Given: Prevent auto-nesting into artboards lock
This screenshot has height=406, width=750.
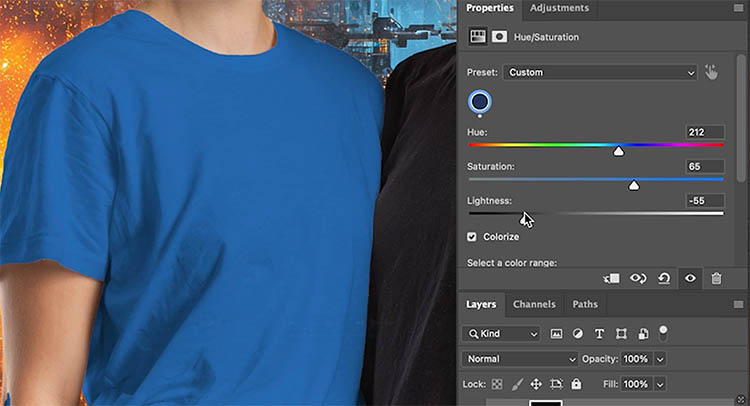Looking at the screenshot, I should pyautogui.click(x=556, y=384).
